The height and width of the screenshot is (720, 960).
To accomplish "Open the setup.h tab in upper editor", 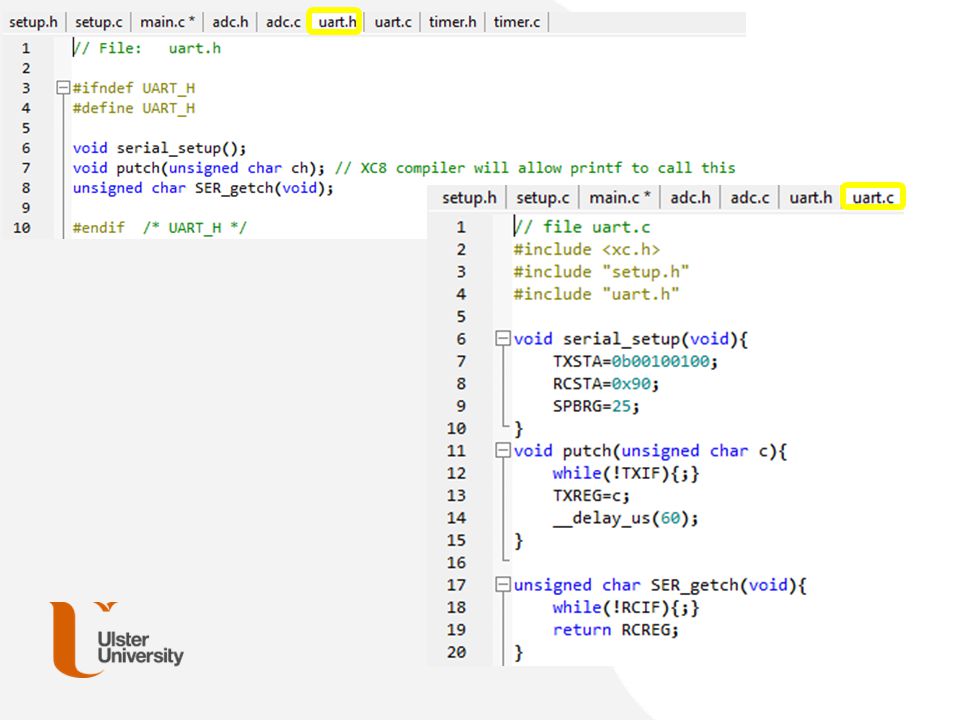I will pos(33,22).
